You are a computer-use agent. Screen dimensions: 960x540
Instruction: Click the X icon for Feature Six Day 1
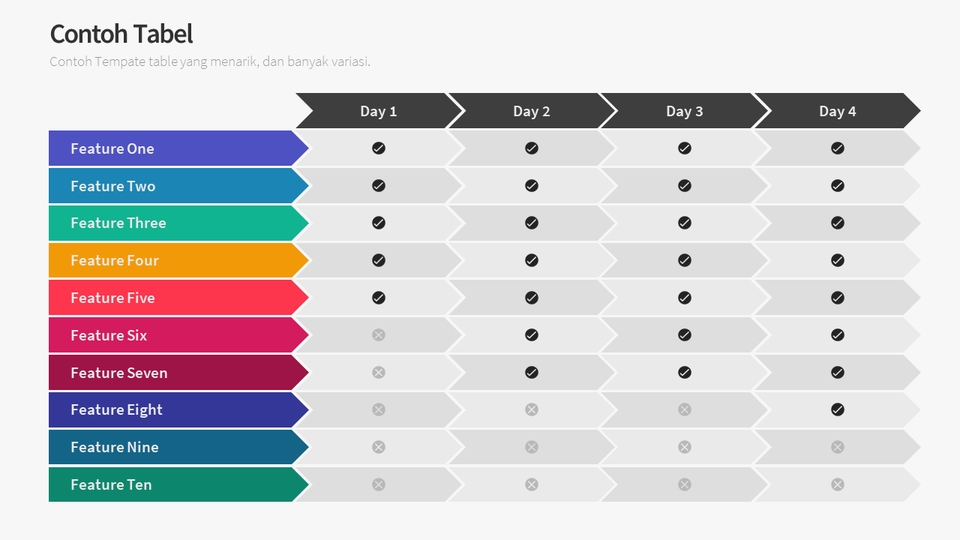[378, 335]
